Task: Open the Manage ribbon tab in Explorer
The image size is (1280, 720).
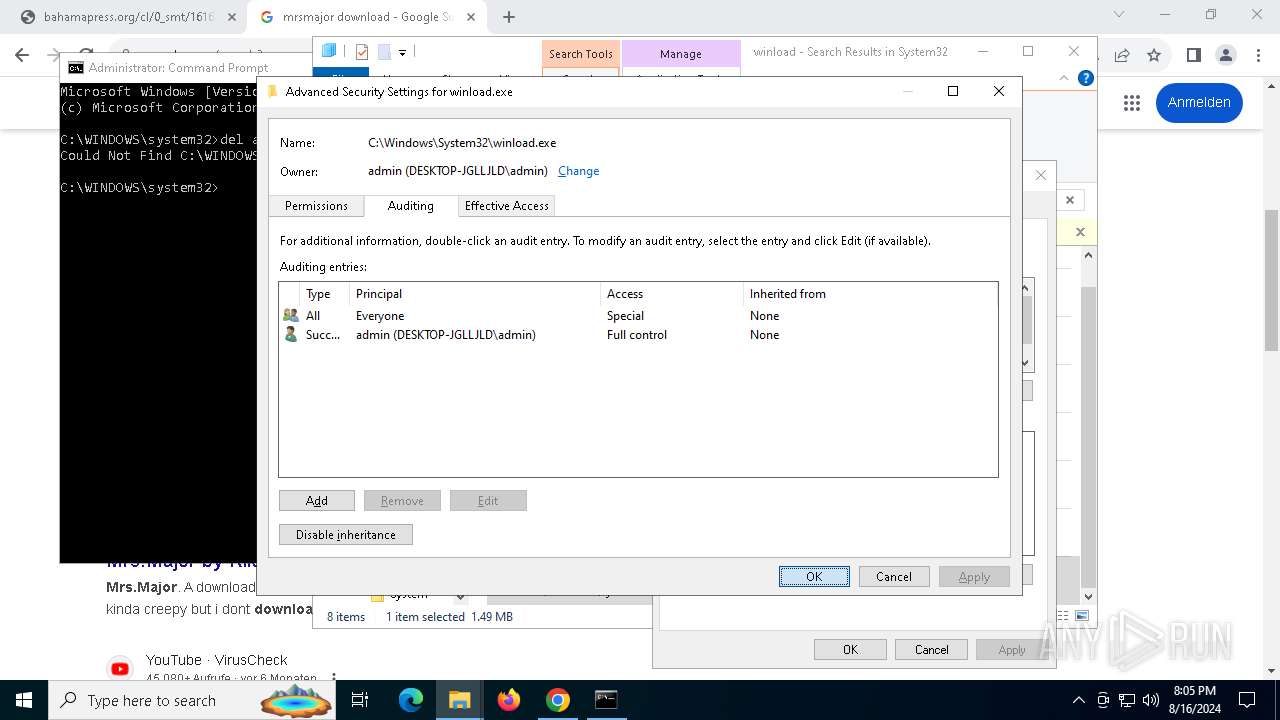Action: point(681,54)
